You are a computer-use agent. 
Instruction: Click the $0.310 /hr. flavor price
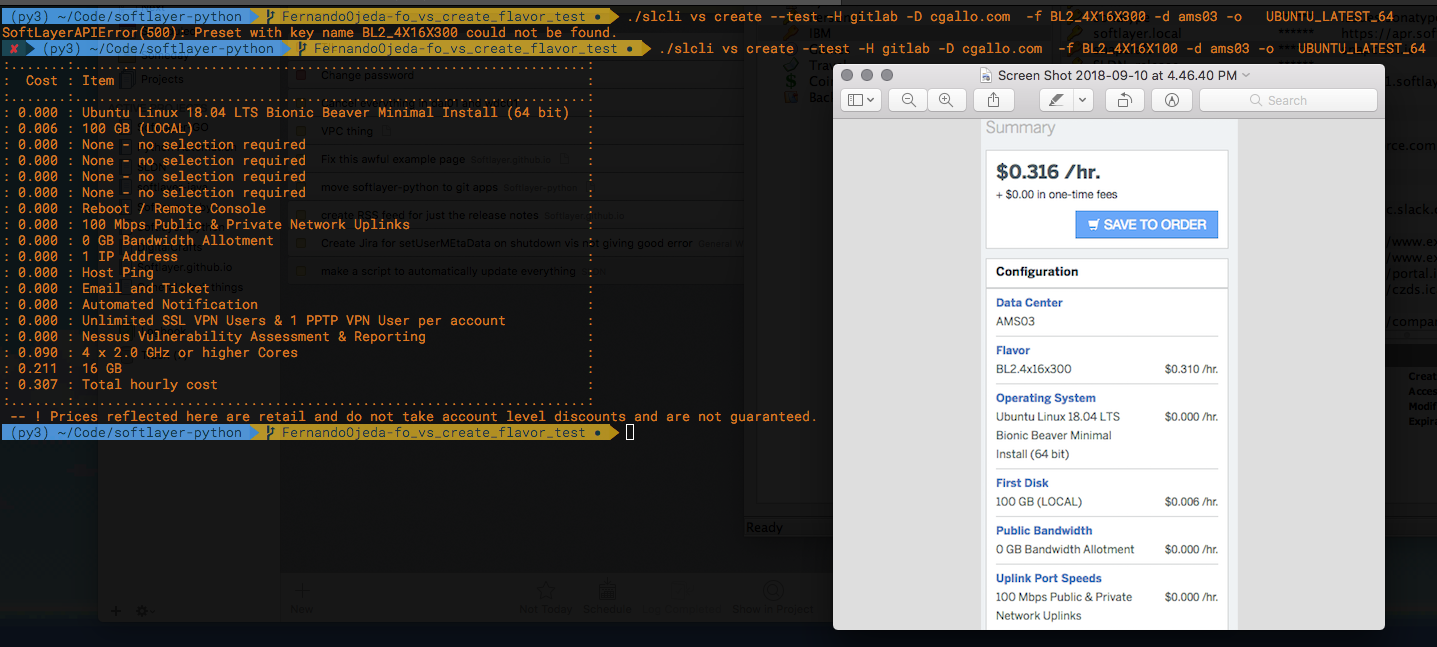(x=1191, y=369)
